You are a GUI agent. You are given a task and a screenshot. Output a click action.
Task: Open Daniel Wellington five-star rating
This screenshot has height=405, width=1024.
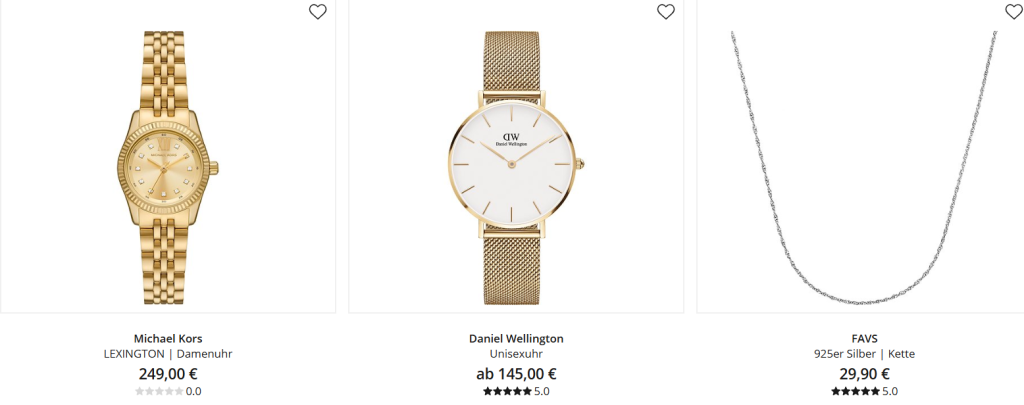[507, 391]
